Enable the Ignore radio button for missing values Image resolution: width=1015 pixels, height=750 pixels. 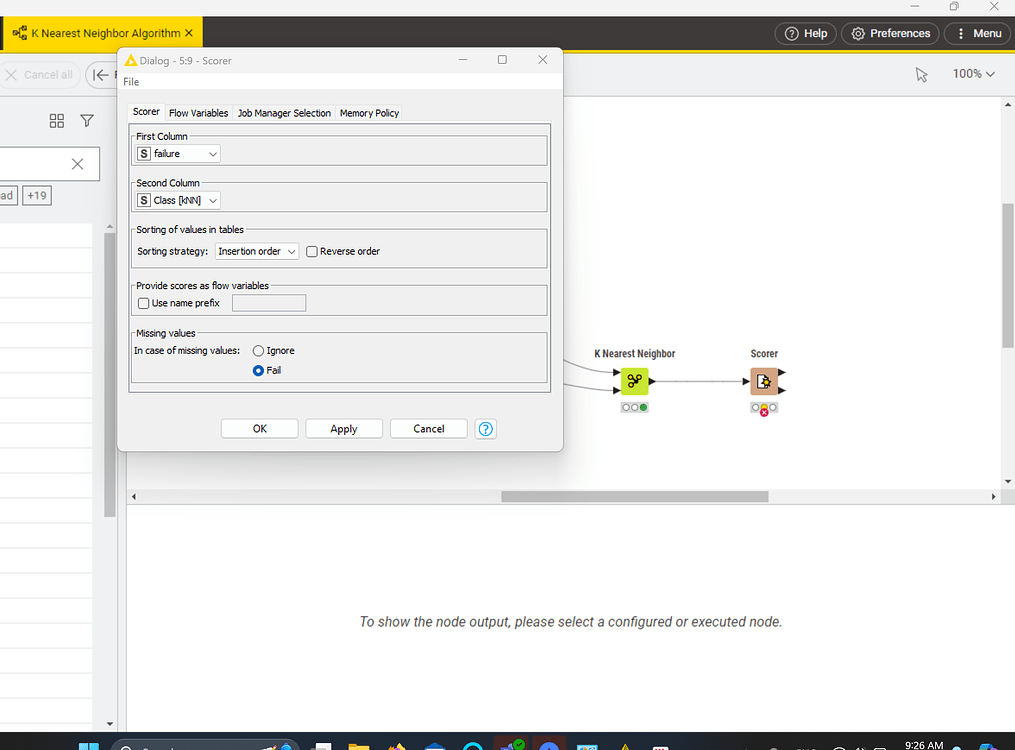tap(258, 350)
